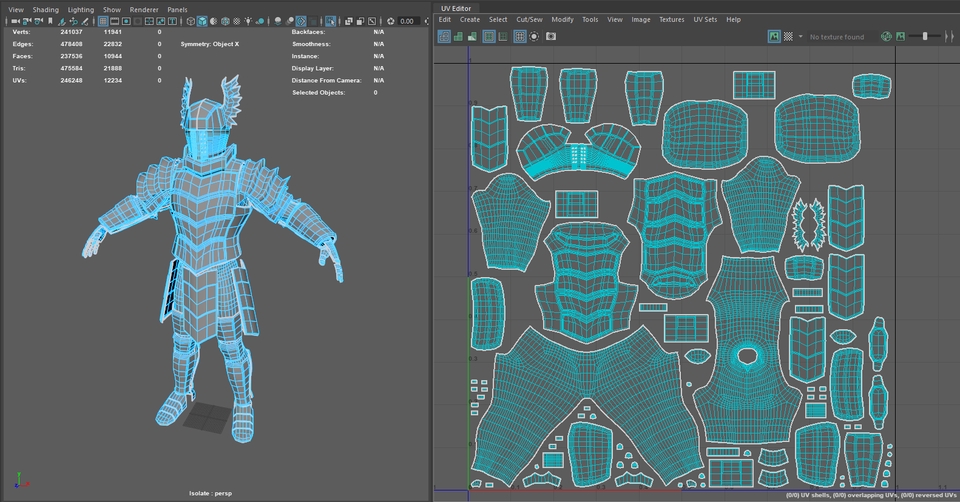960x502 pixels.
Task: Open the UV Editor View menu
Action: click(x=615, y=20)
